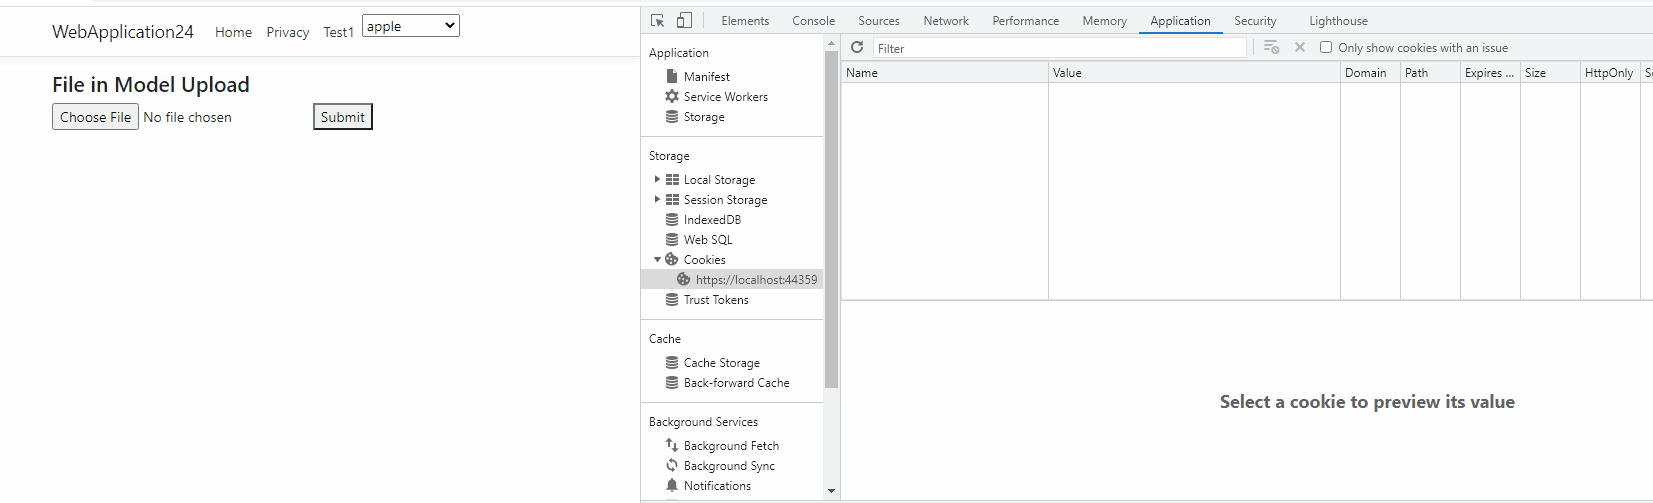The height and width of the screenshot is (503, 1653).
Task: Toggle the device toolbar icon
Action: 684,20
